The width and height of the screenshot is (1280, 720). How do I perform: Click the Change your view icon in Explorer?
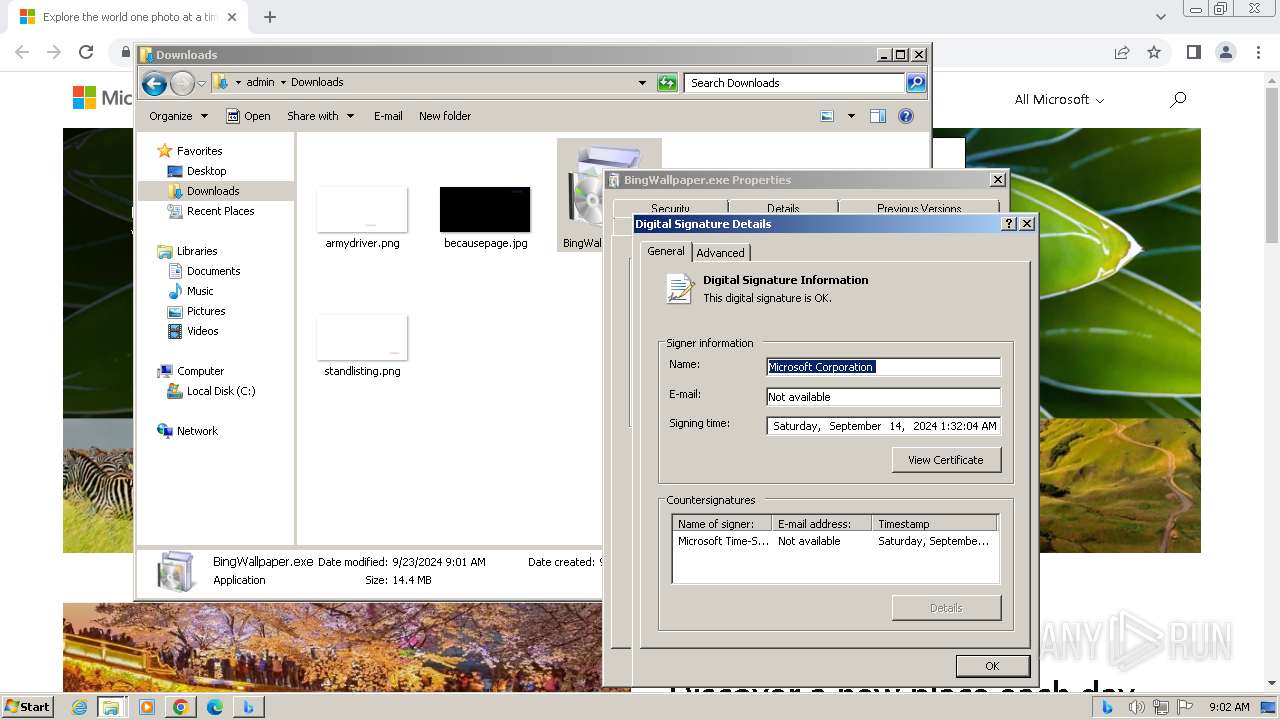[827, 116]
